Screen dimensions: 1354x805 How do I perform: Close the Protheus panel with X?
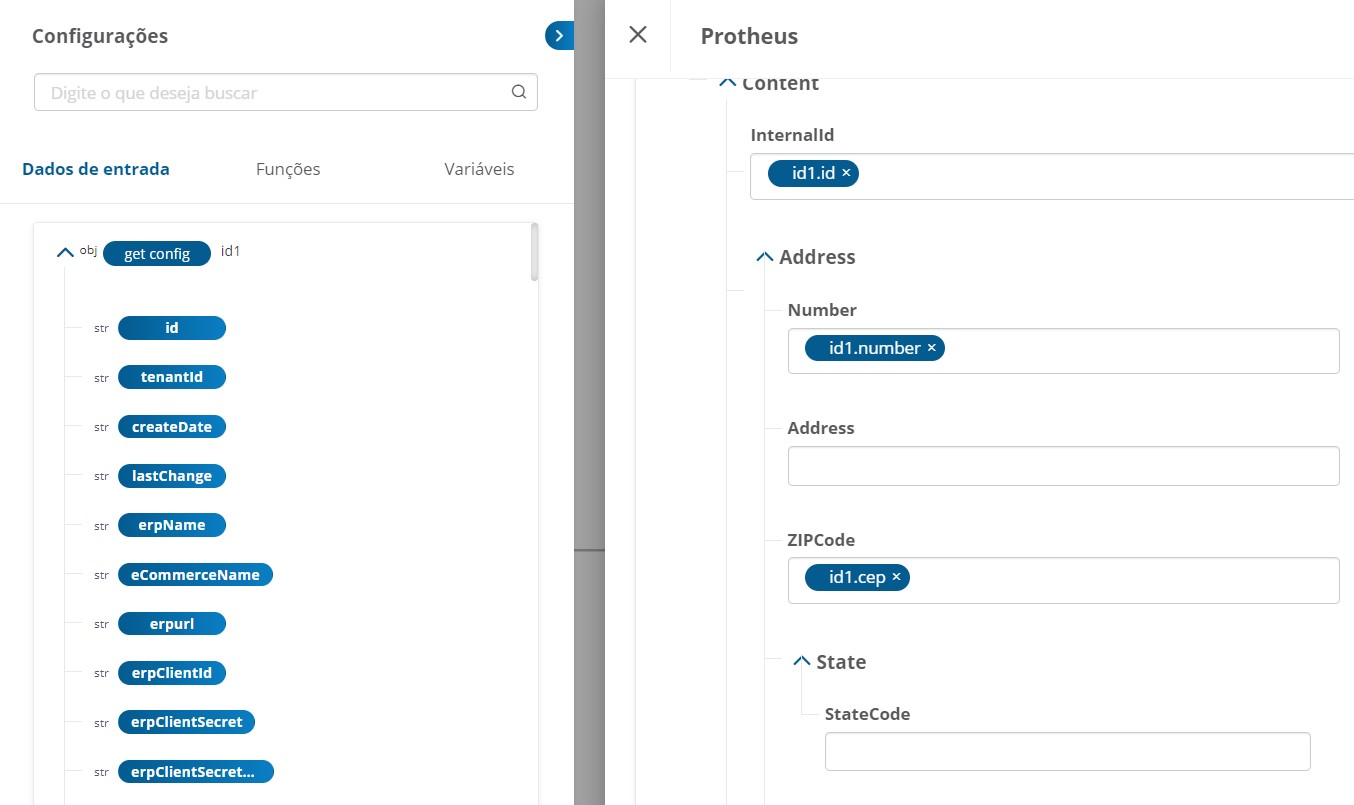tap(638, 35)
